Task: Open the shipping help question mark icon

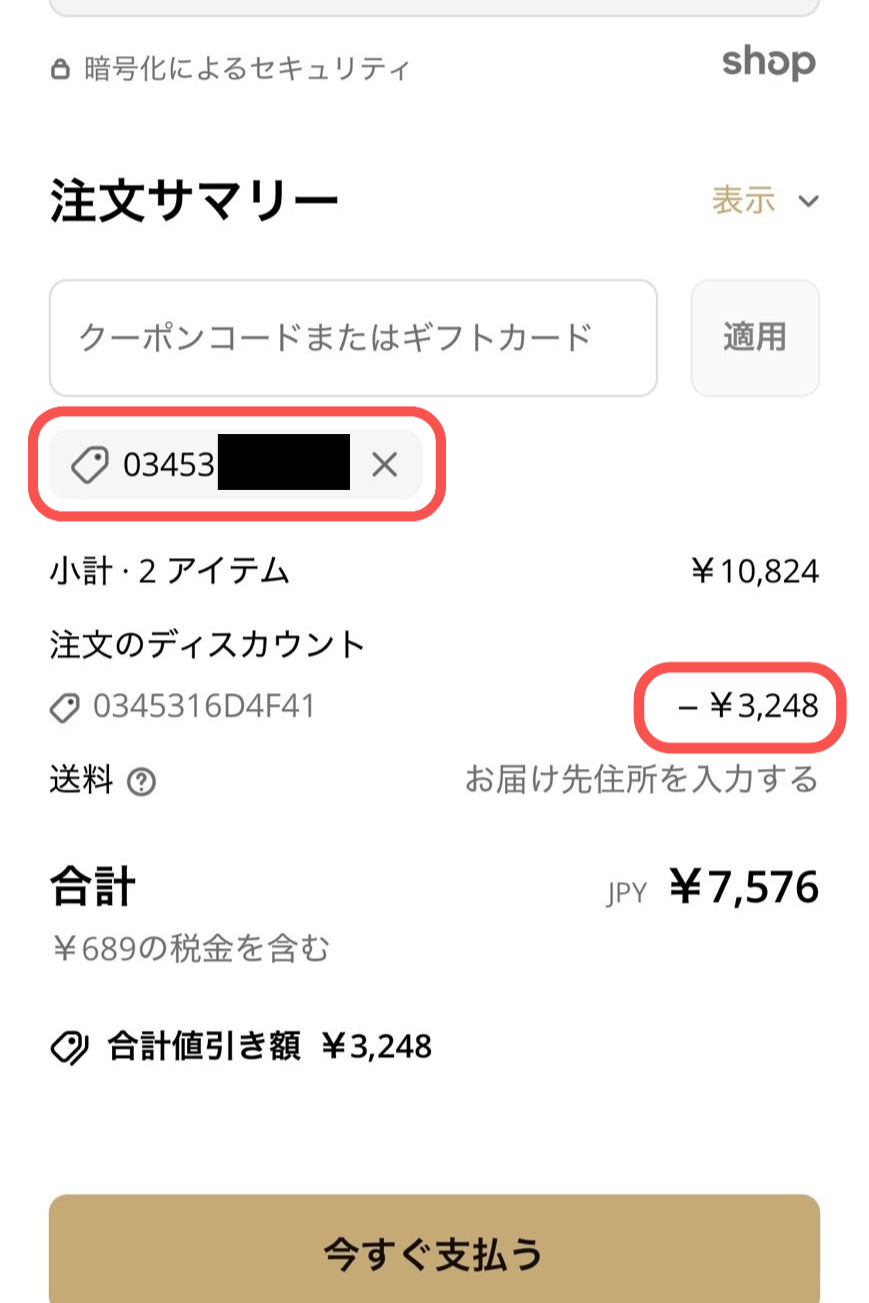Action: tap(142, 782)
